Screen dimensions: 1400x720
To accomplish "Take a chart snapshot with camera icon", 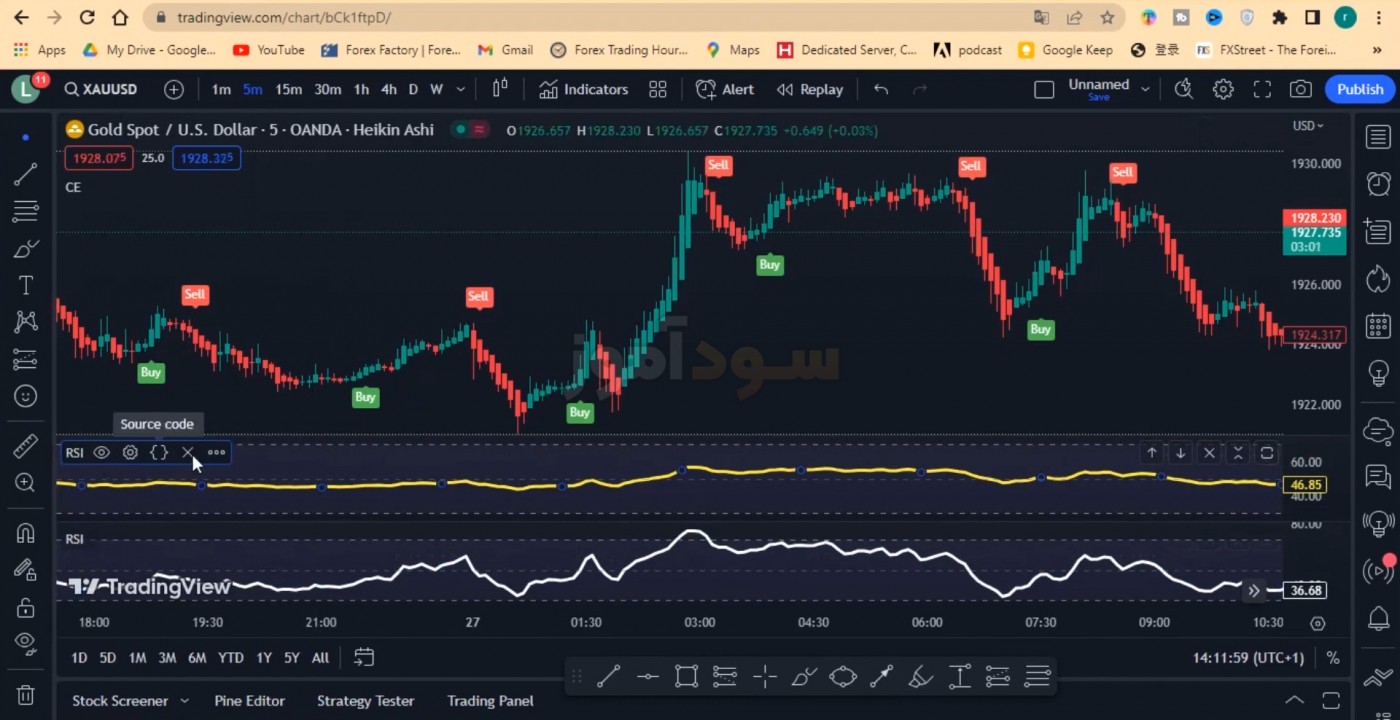I will (x=1300, y=89).
